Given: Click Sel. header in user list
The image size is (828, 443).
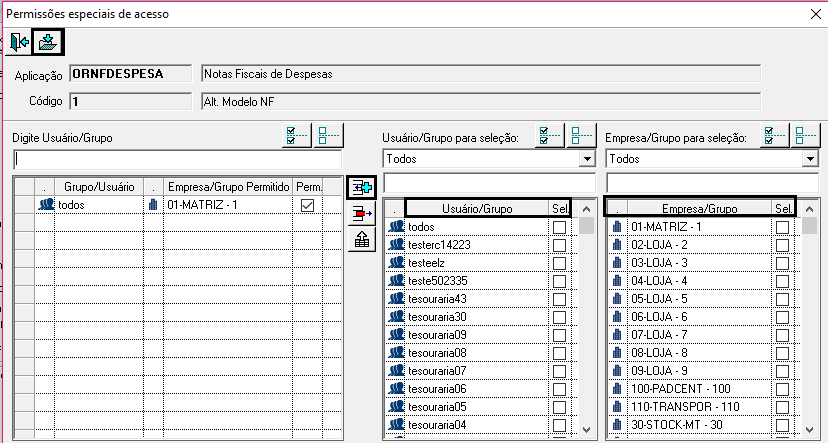Looking at the screenshot, I should coord(559,209).
